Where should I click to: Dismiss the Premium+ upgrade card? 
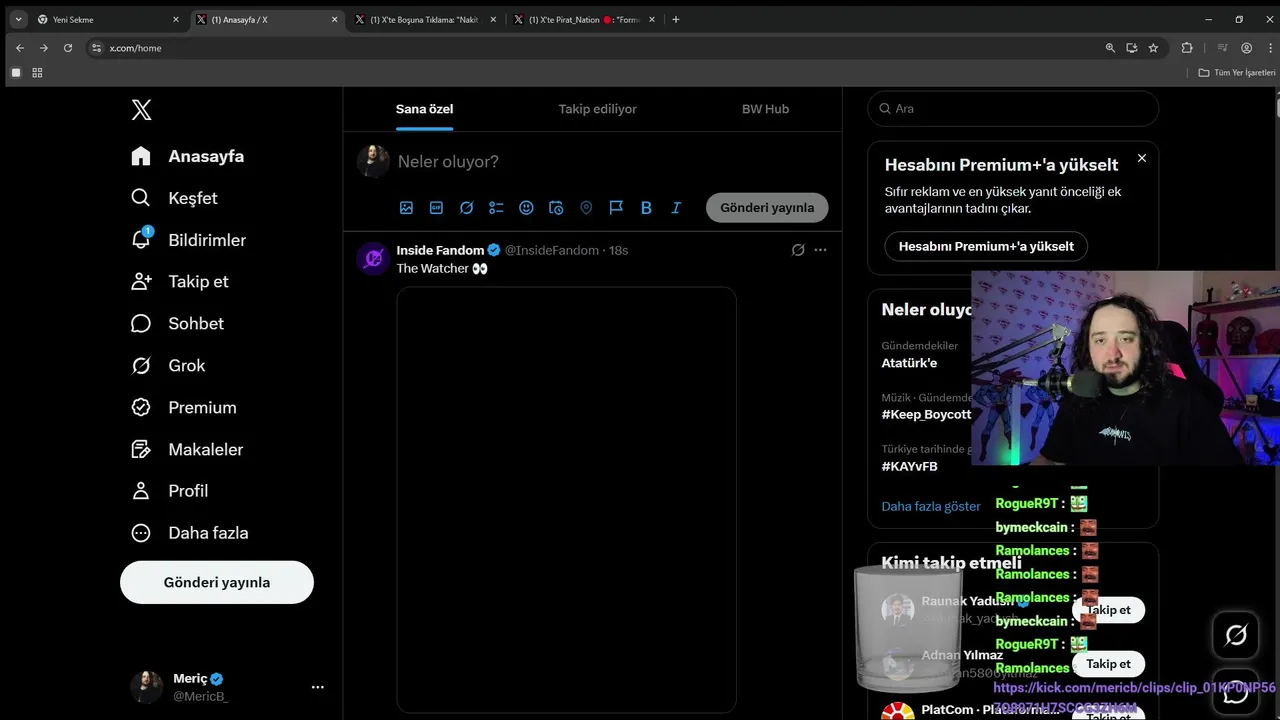coord(1142,158)
